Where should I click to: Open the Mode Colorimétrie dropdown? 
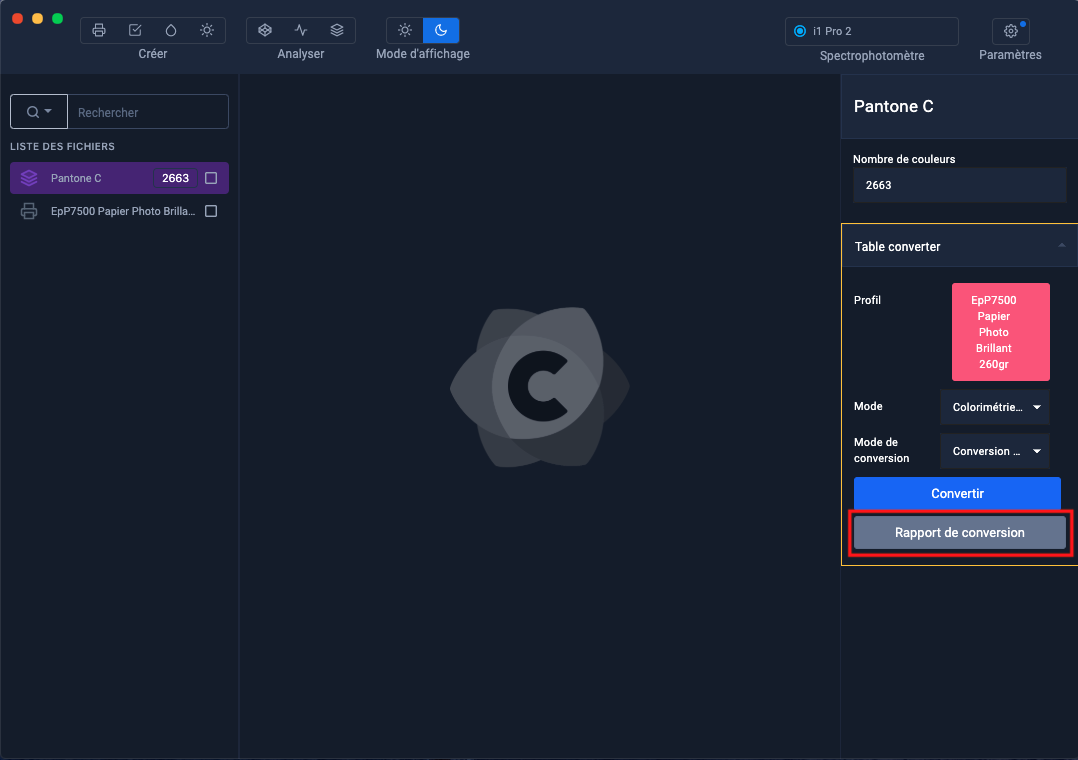(x=995, y=407)
